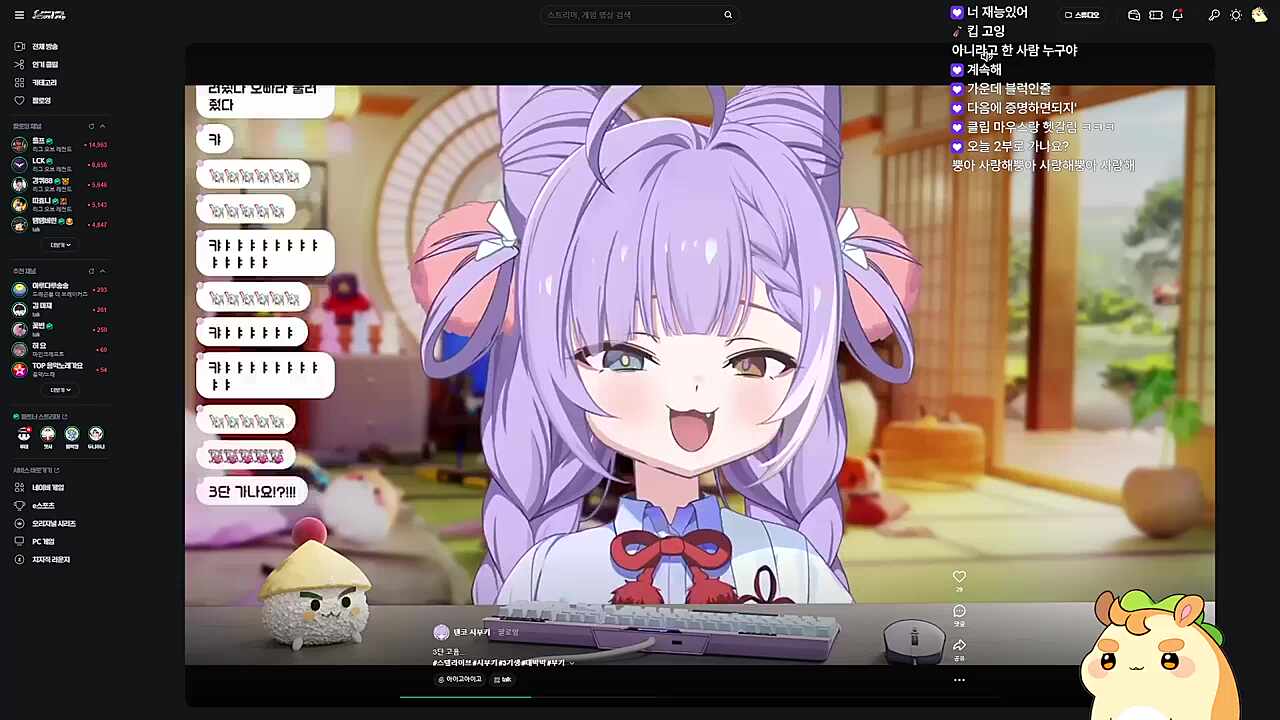Open the channel with 4,847 viewers
The height and width of the screenshot is (720, 1280).
60,224
